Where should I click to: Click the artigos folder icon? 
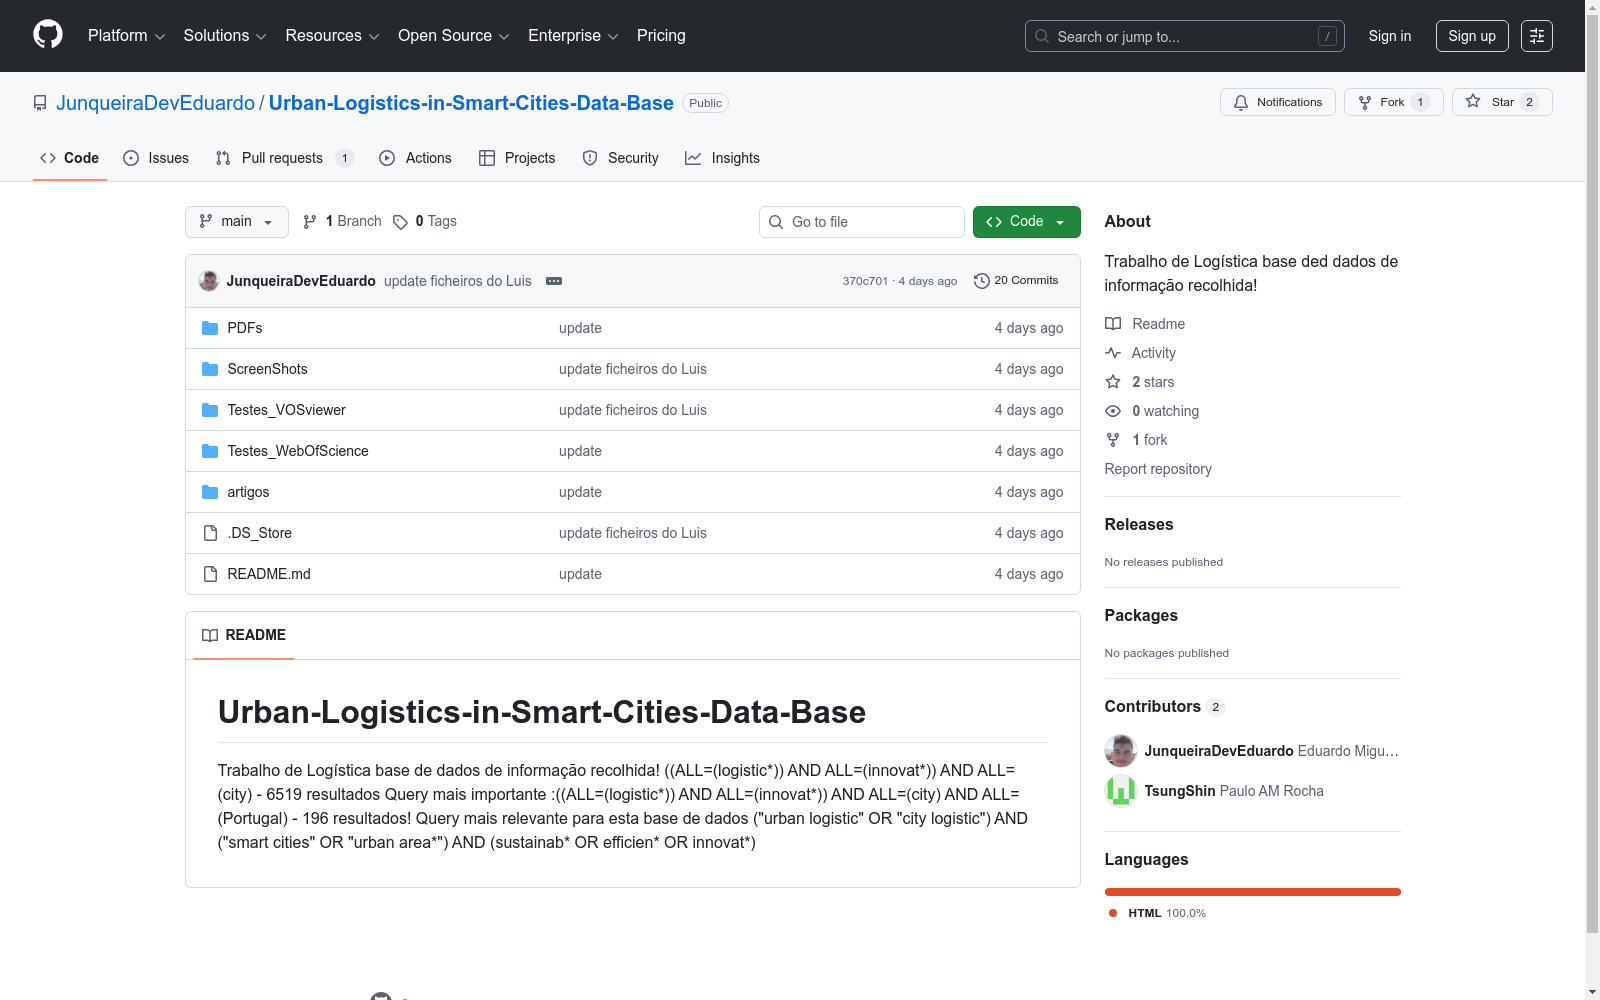[x=210, y=492]
